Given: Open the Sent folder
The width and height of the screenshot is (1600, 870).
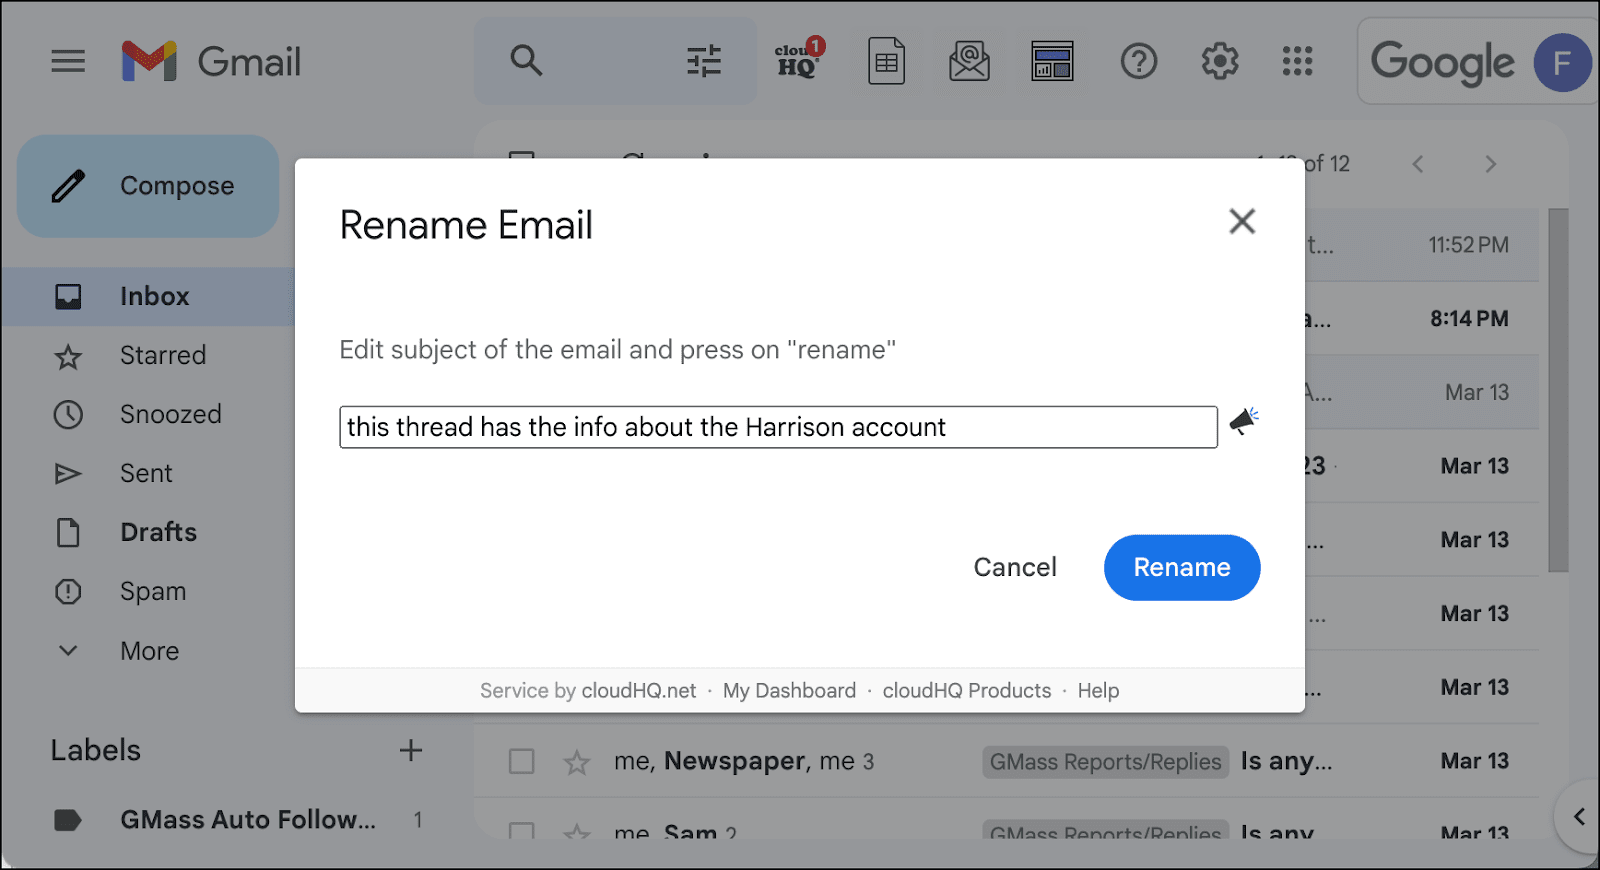Looking at the screenshot, I should [x=147, y=473].
